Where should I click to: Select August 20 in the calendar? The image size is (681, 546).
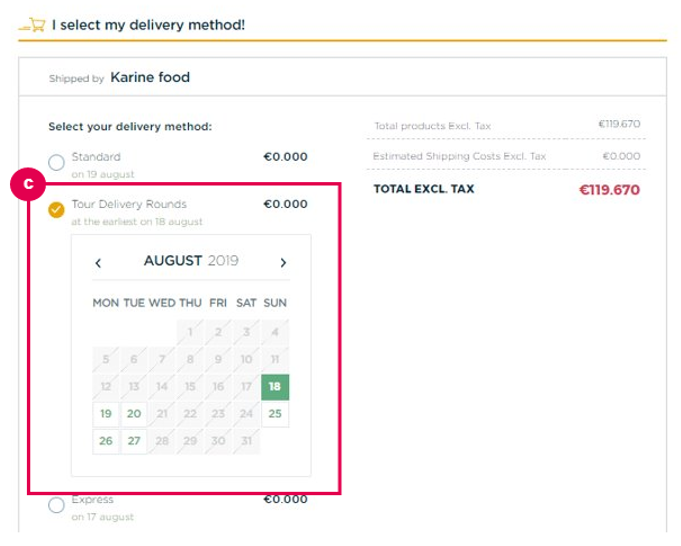134,414
